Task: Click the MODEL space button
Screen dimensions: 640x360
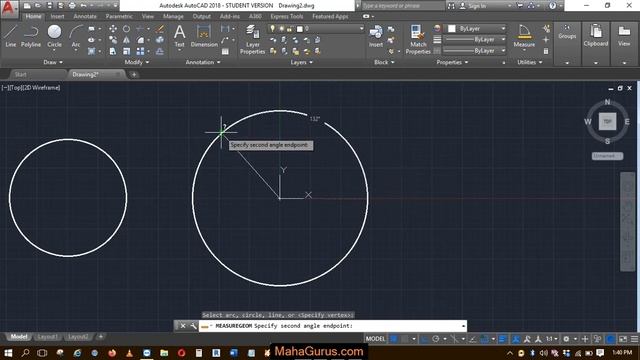Action: [375, 339]
